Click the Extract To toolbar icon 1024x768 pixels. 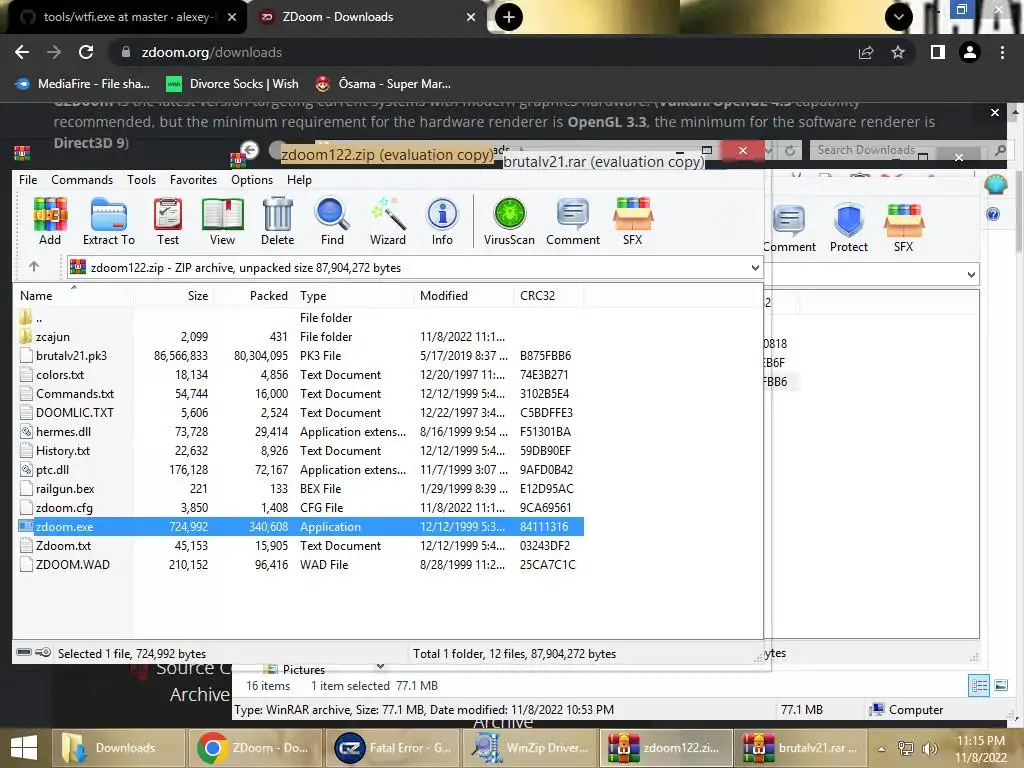pyautogui.click(x=108, y=221)
